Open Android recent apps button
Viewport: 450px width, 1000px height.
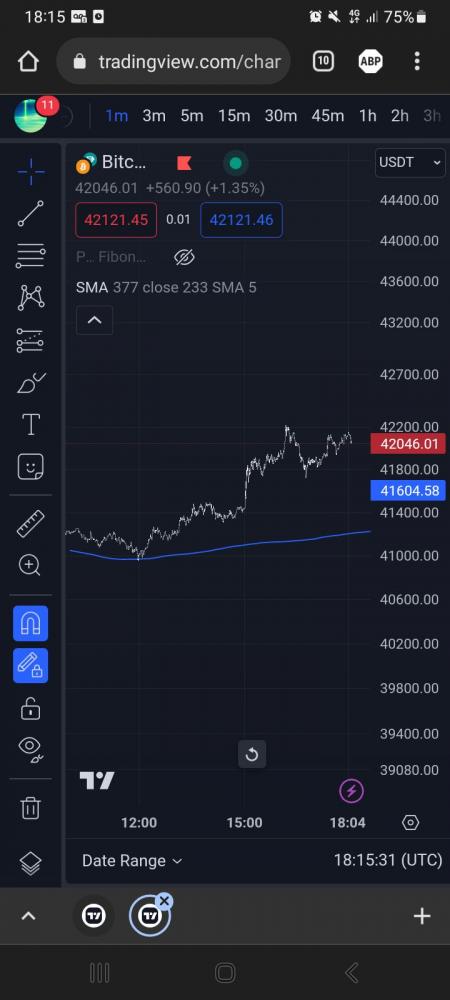pyautogui.click(x=99, y=973)
